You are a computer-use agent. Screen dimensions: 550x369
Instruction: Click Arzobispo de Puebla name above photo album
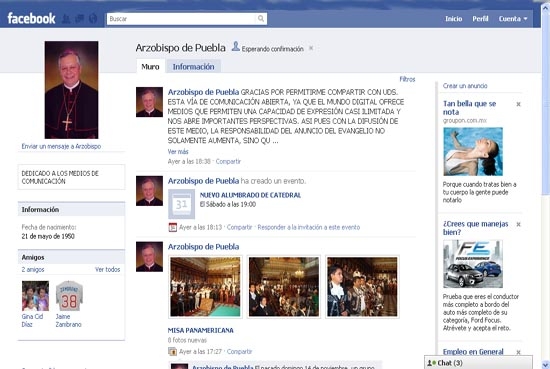click(203, 247)
